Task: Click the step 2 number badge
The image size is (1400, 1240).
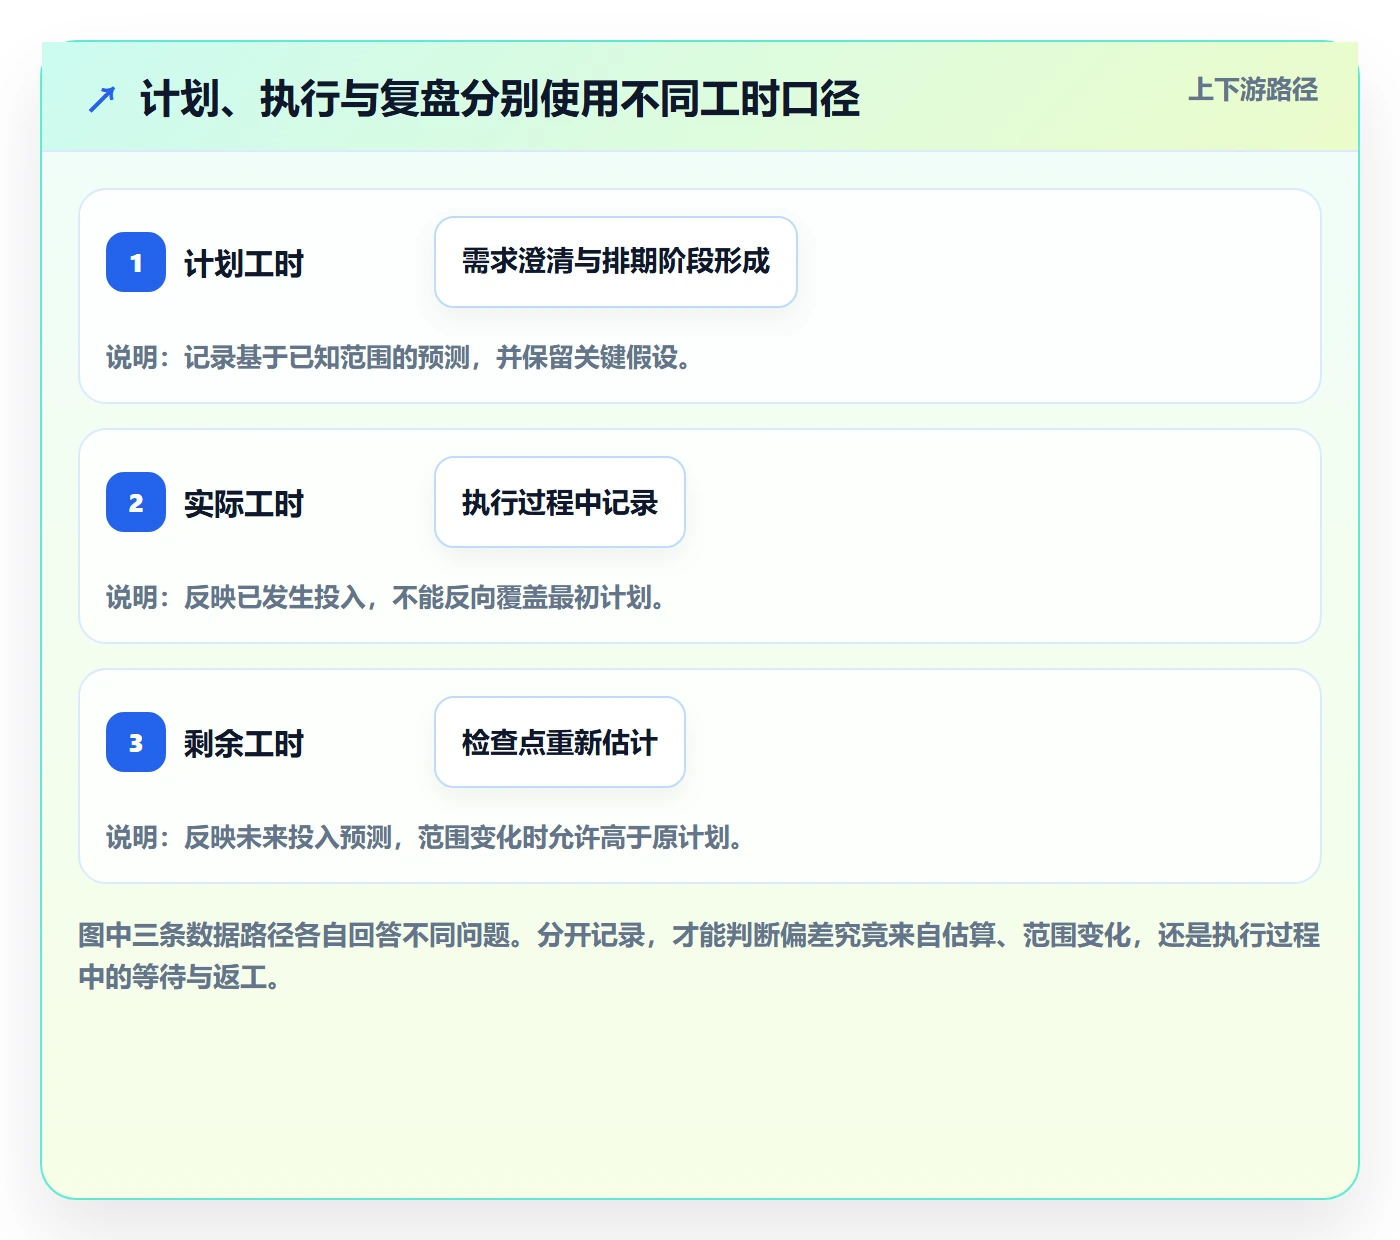Action: (x=136, y=502)
